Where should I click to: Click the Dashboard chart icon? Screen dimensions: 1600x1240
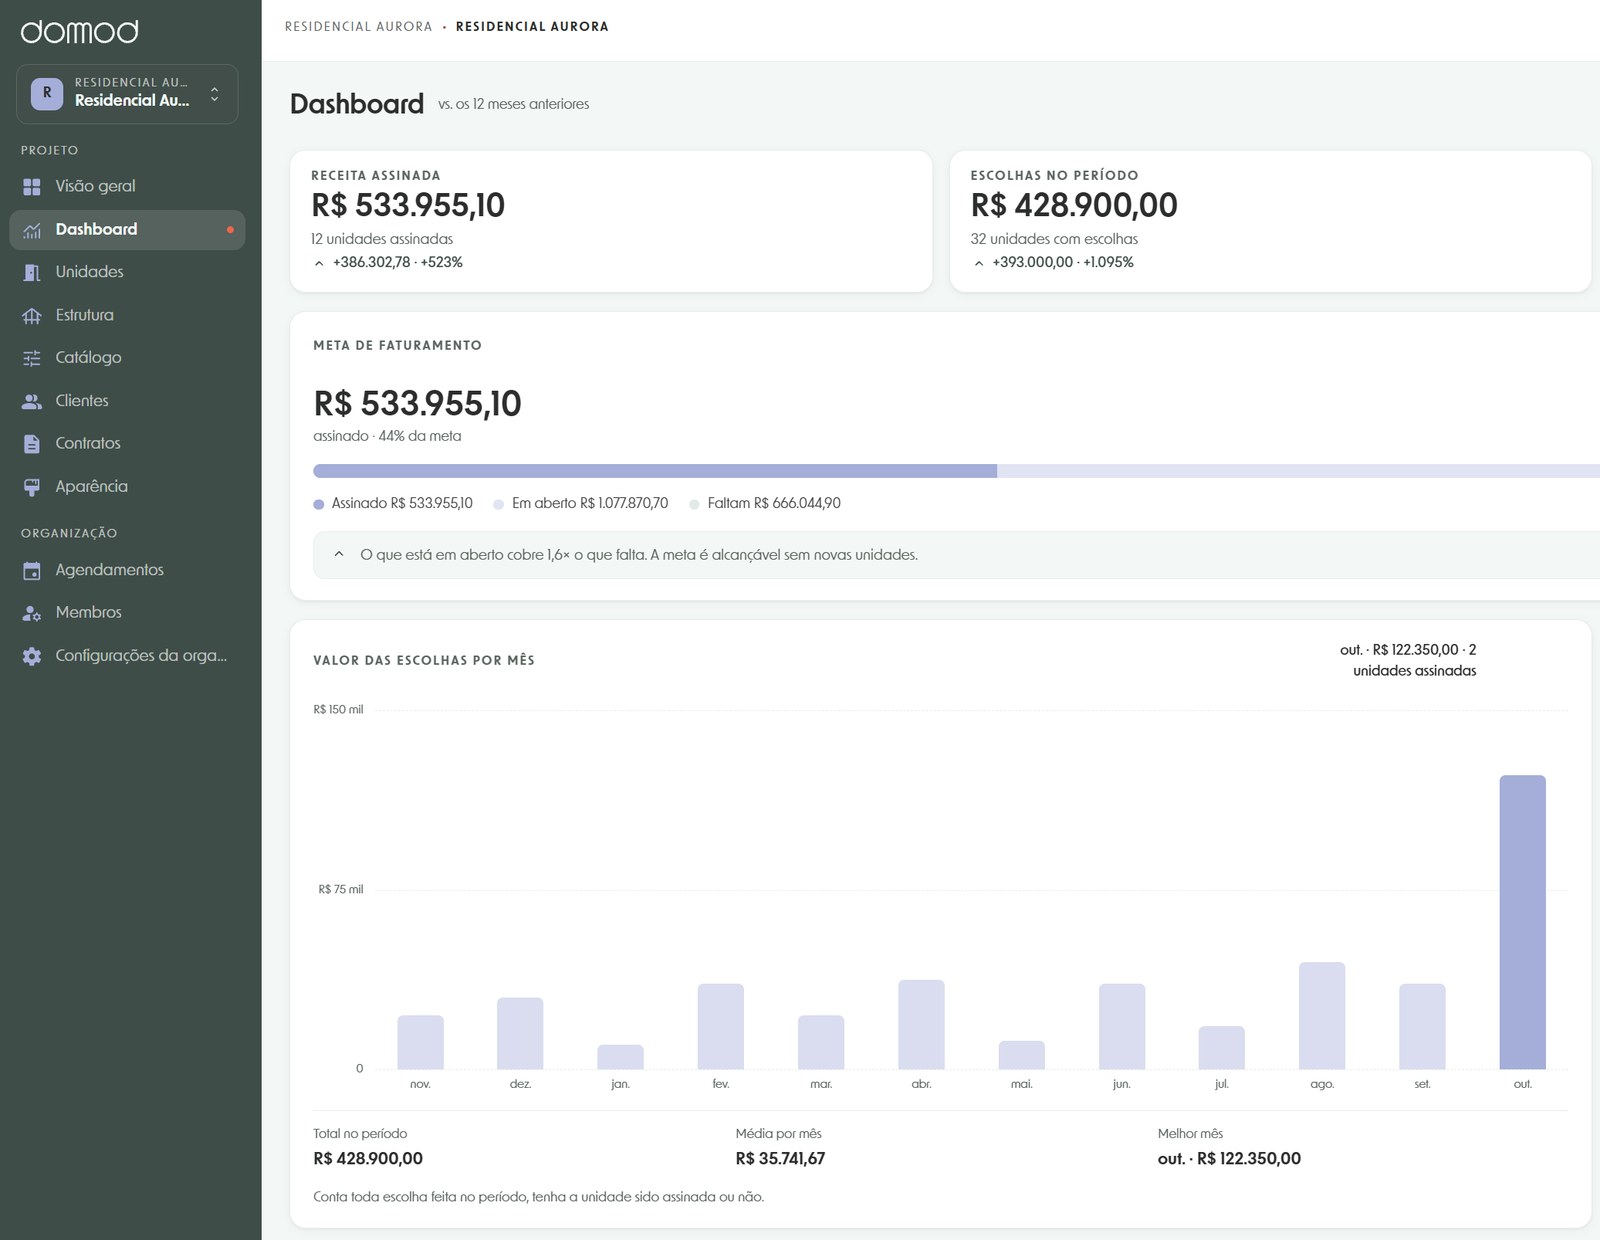32,230
